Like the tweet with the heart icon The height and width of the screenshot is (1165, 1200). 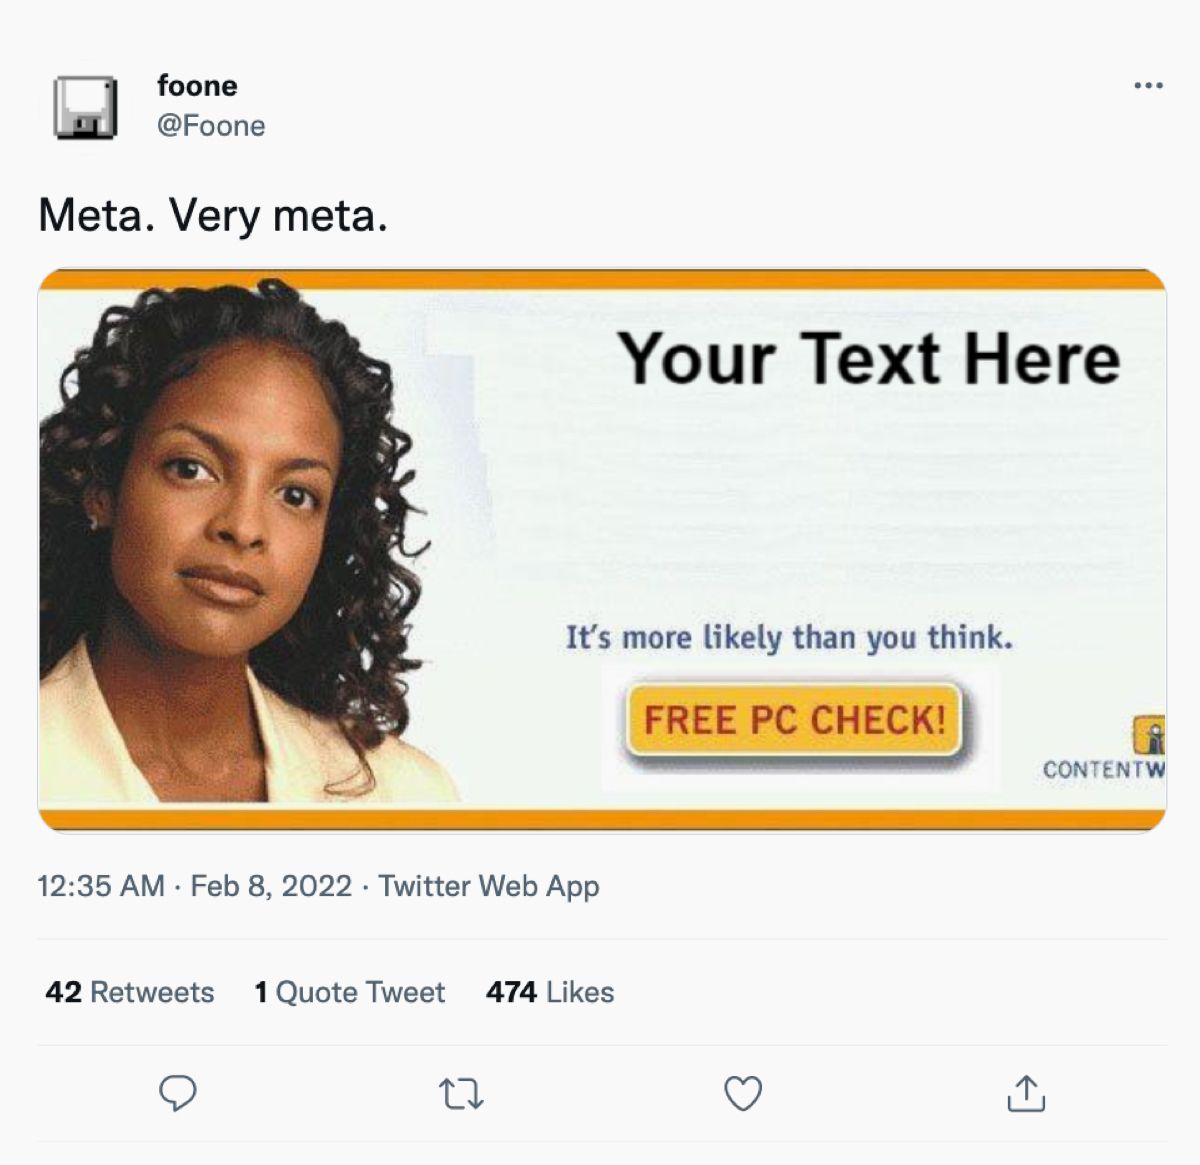pos(743,1094)
